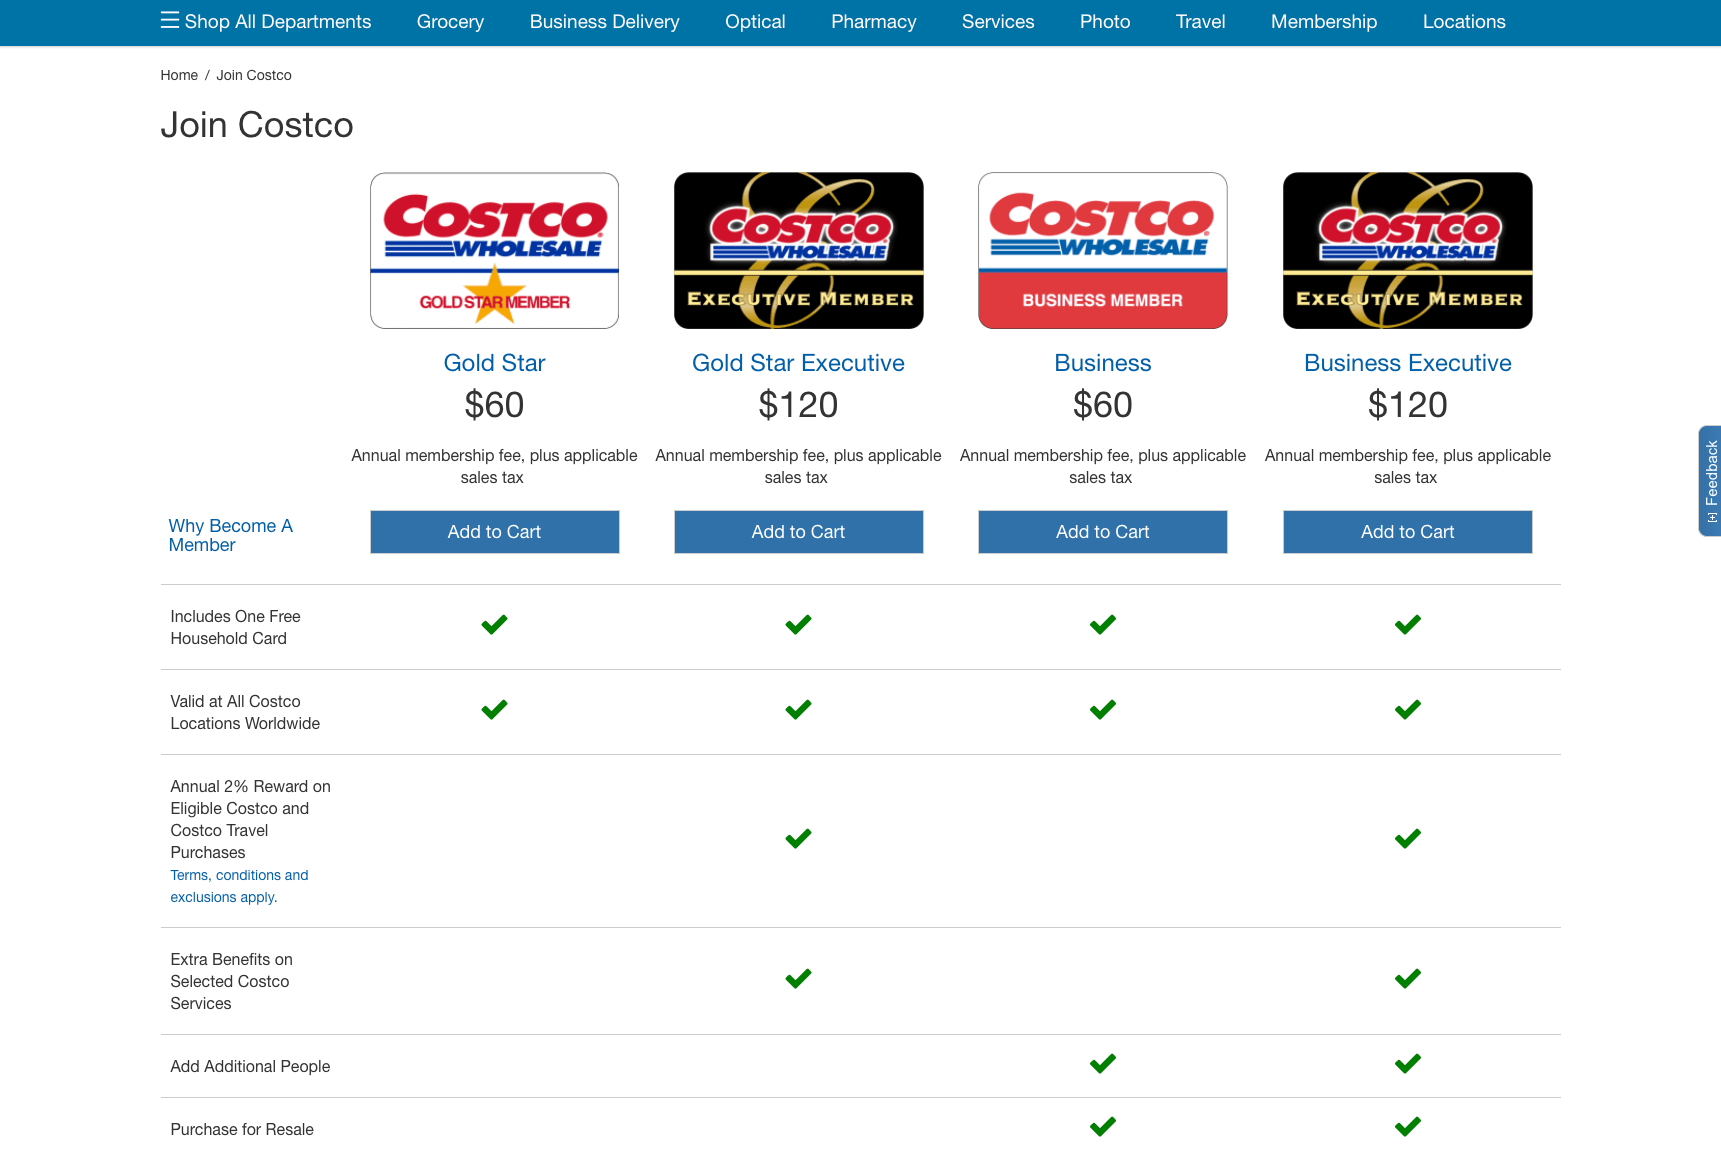This screenshot has height=1159, width=1721.
Task: Click the Gold Star Executive card image
Action: tap(798, 251)
